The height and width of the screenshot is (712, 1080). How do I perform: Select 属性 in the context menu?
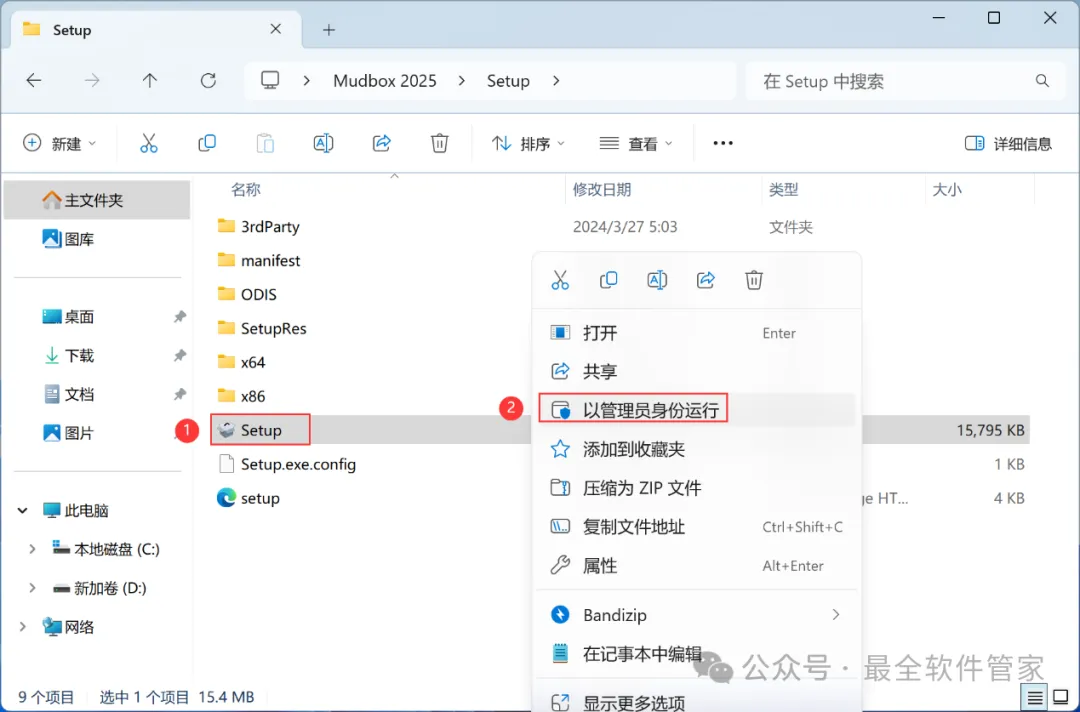(x=696, y=566)
